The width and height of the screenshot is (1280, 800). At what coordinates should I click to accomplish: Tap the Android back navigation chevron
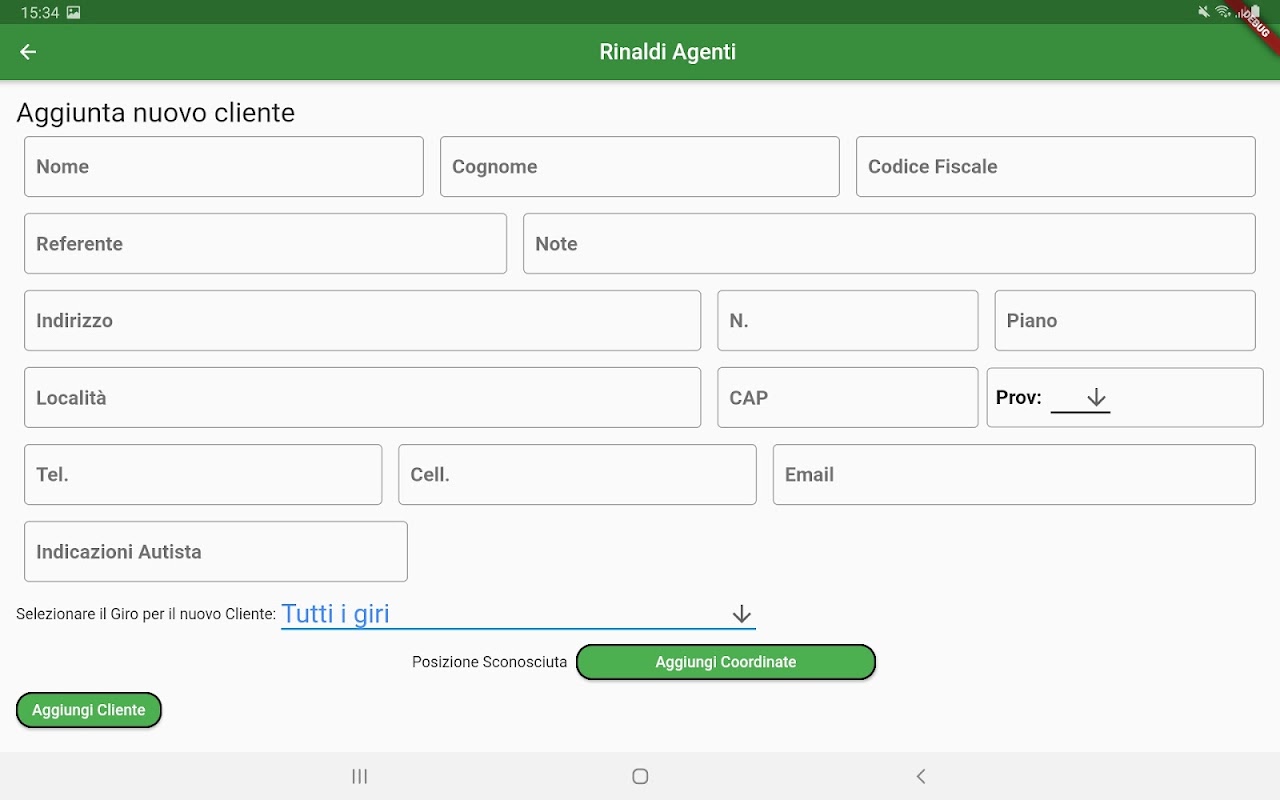click(921, 776)
